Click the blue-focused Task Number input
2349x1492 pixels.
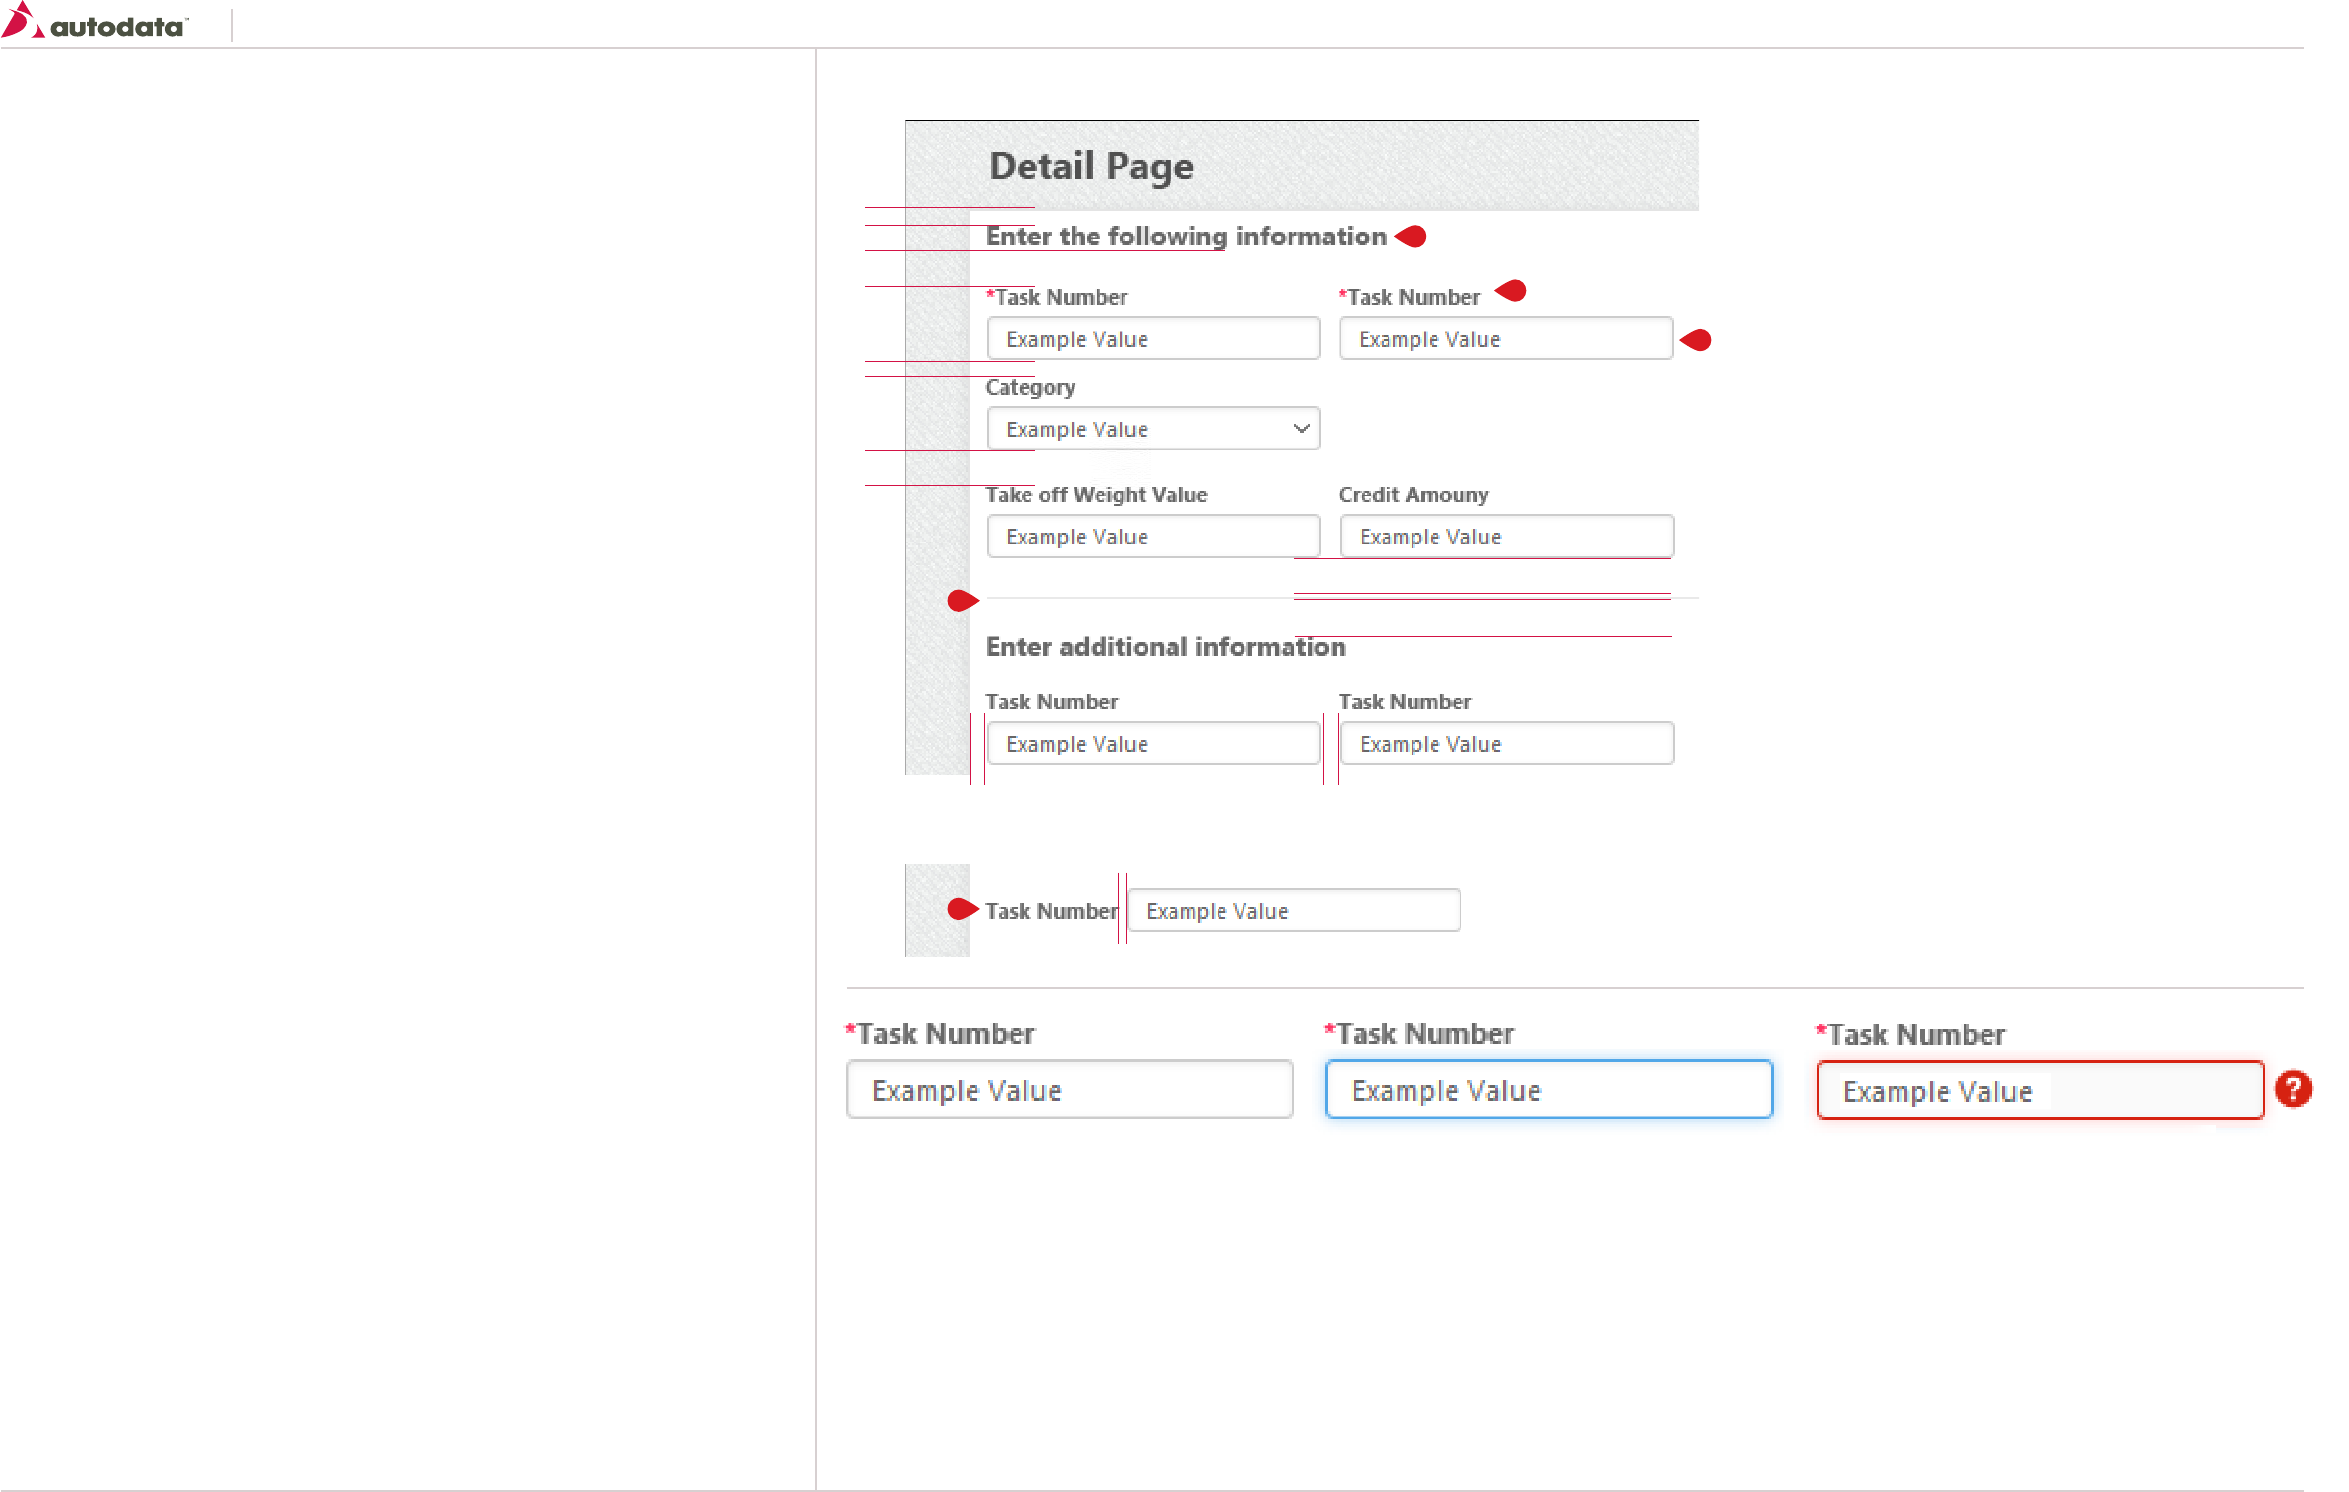pyautogui.click(x=1548, y=1090)
